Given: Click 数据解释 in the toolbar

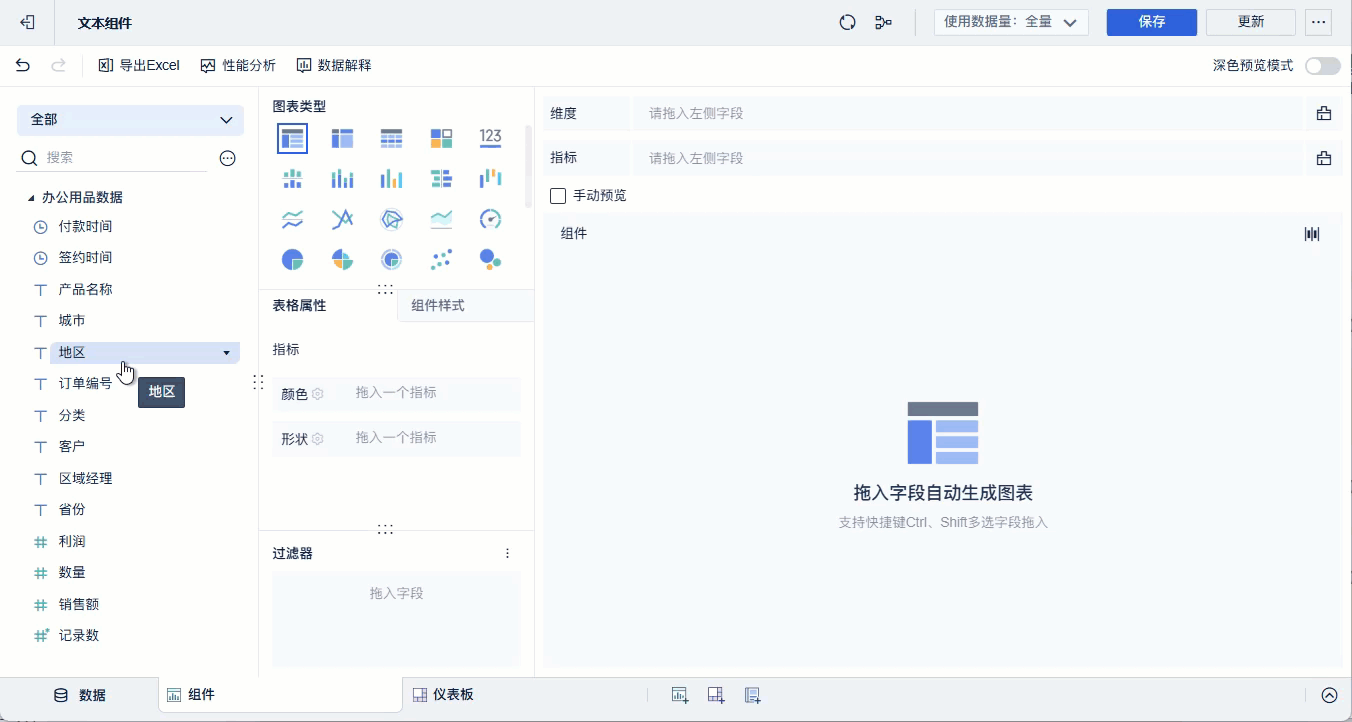Looking at the screenshot, I should point(334,66).
